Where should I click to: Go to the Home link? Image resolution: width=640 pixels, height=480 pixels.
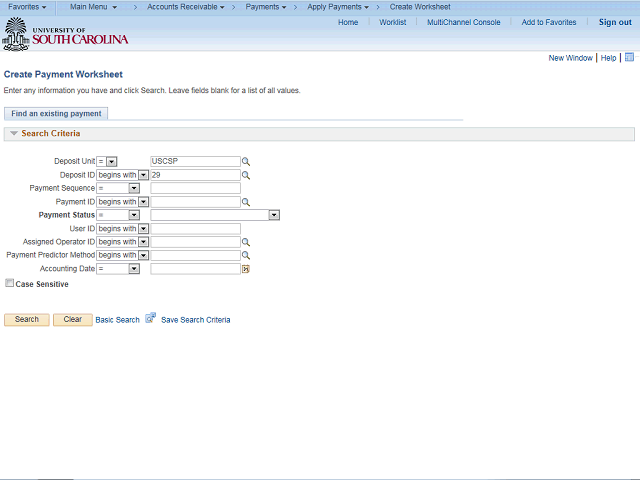[x=348, y=22]
